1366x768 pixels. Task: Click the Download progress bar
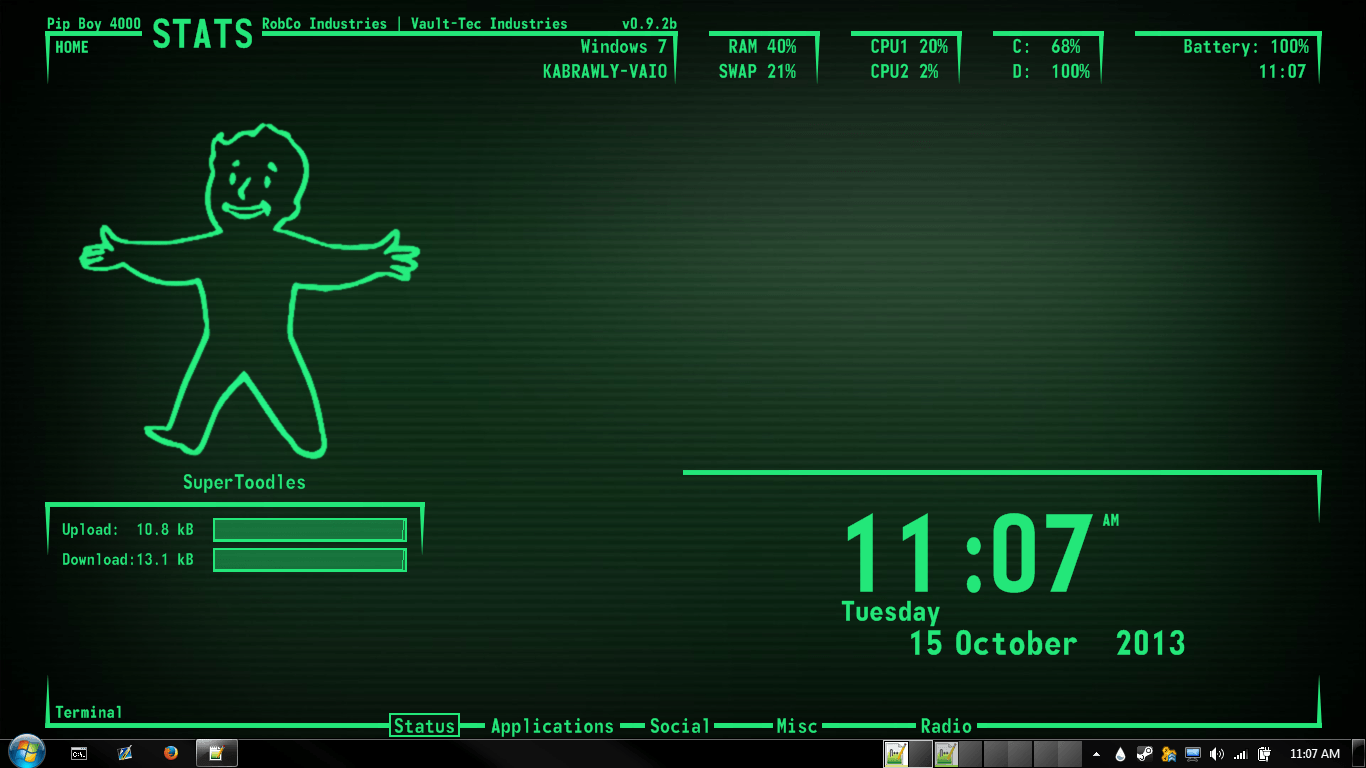309,560
